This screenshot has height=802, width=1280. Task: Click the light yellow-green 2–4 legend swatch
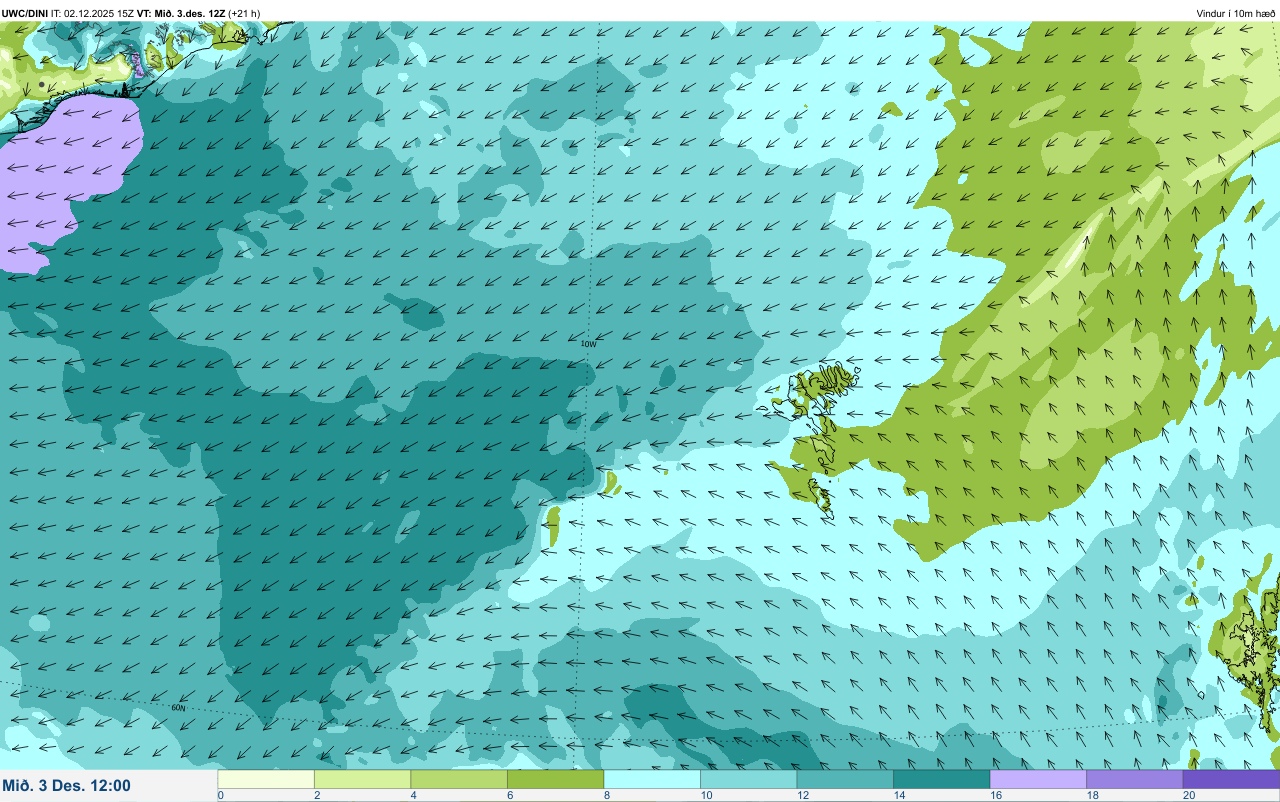click(362, 779)
